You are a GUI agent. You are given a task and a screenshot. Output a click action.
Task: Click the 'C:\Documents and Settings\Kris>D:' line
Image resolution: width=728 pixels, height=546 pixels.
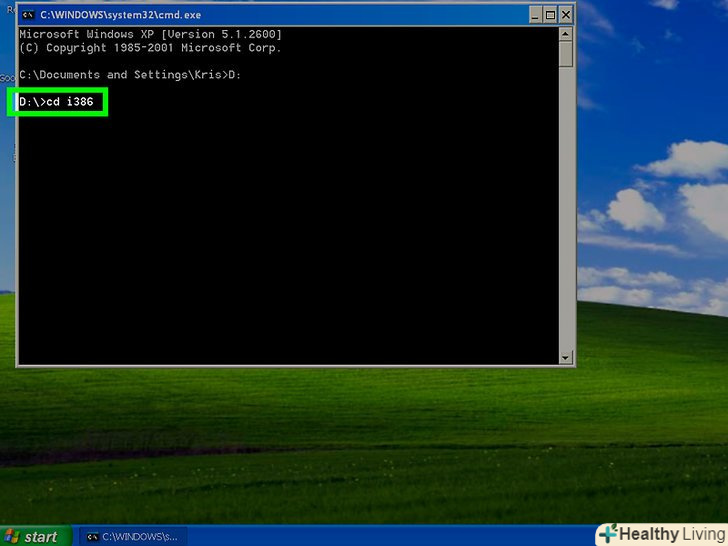pos(130,75)
